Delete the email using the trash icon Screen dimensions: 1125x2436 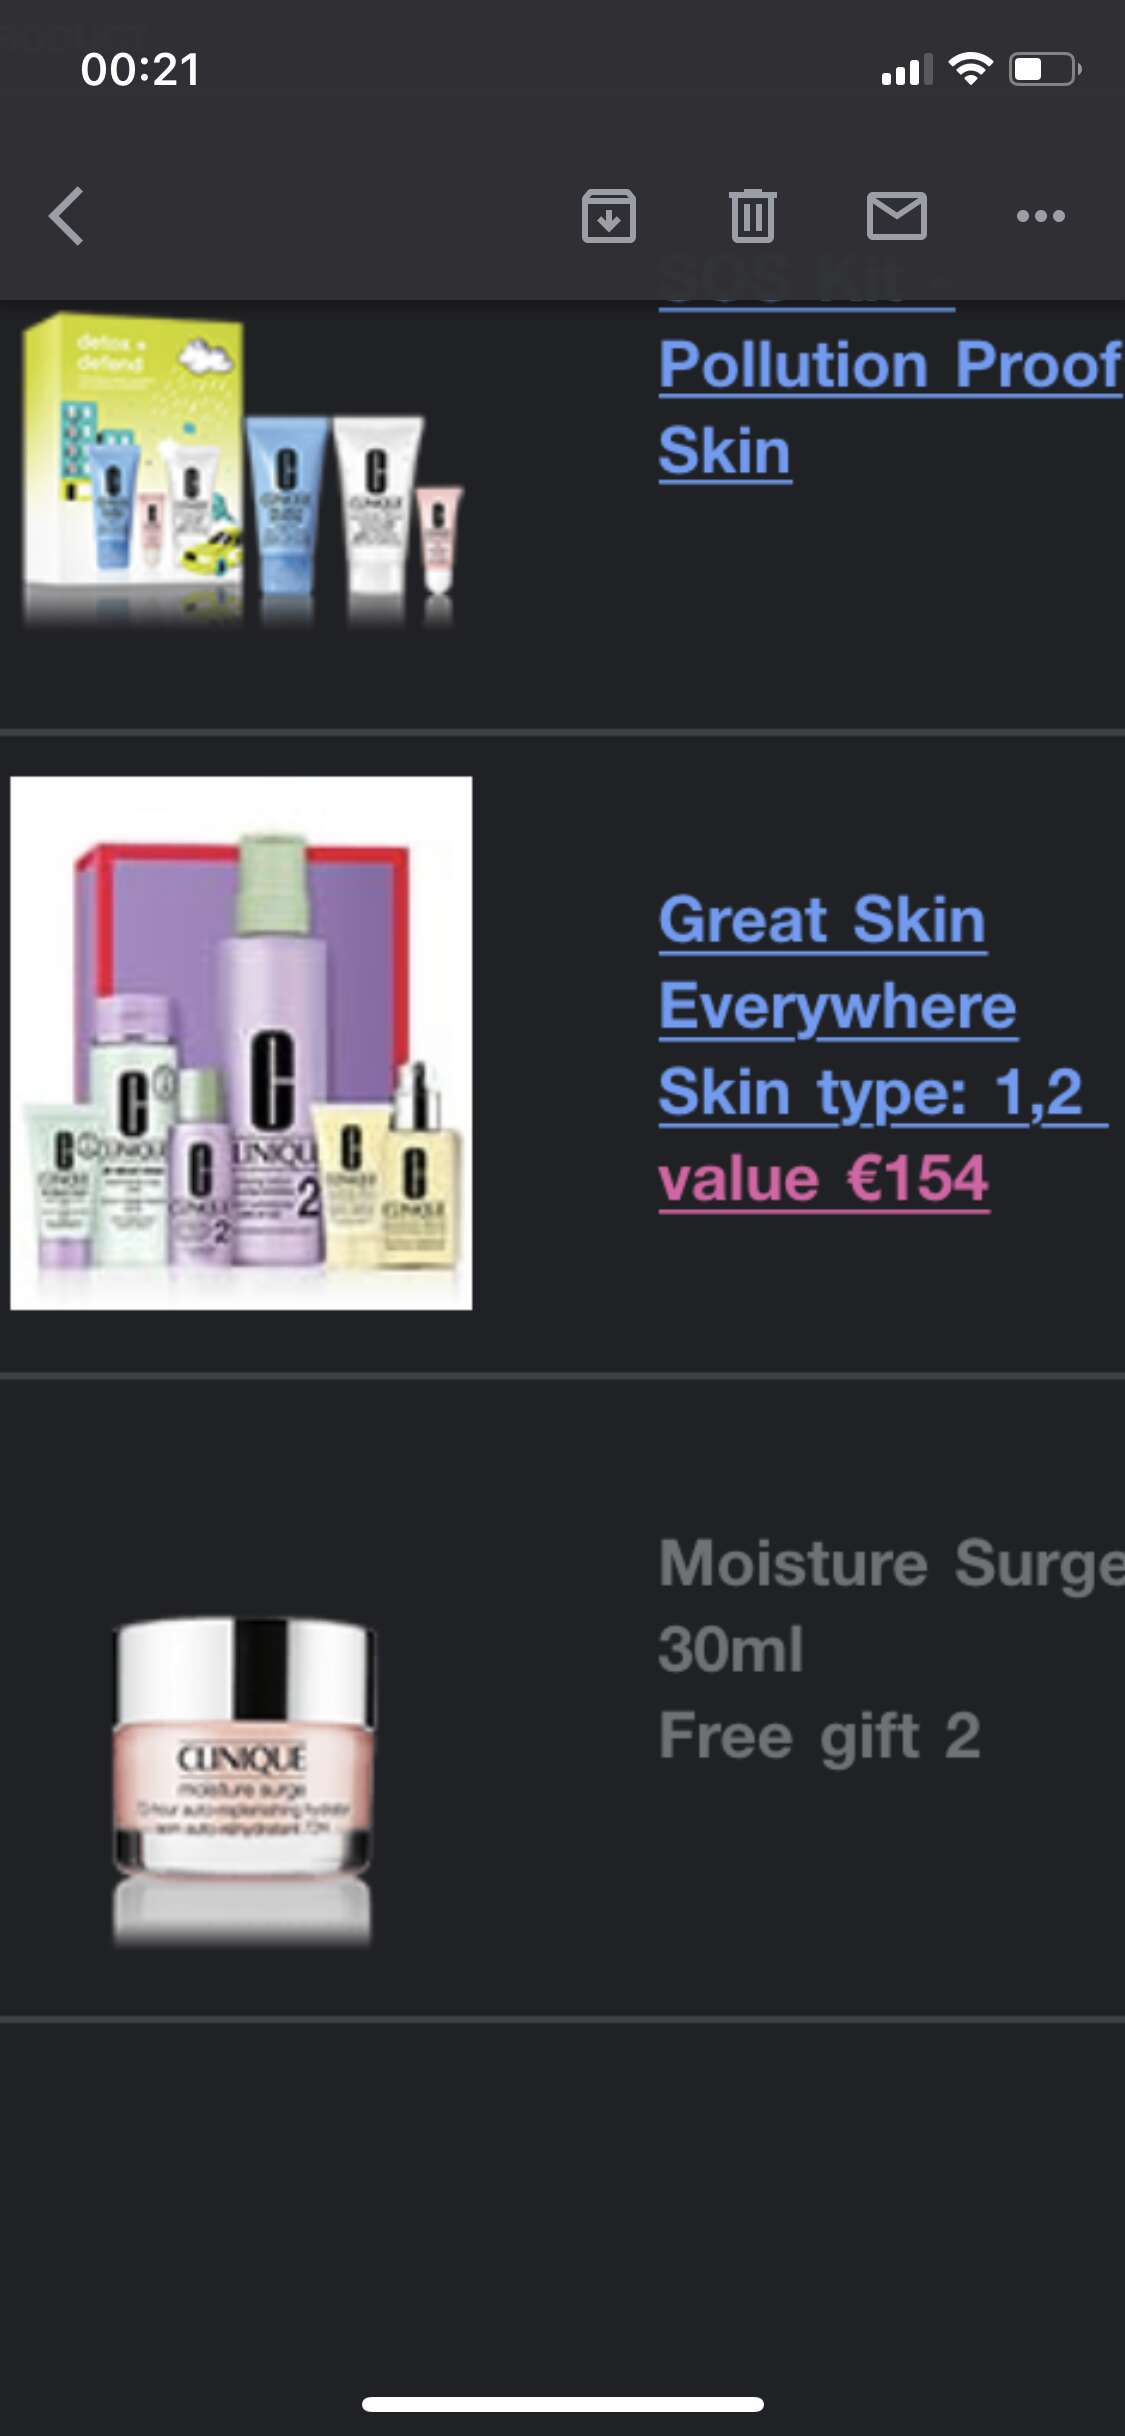[x=753, y=216]
